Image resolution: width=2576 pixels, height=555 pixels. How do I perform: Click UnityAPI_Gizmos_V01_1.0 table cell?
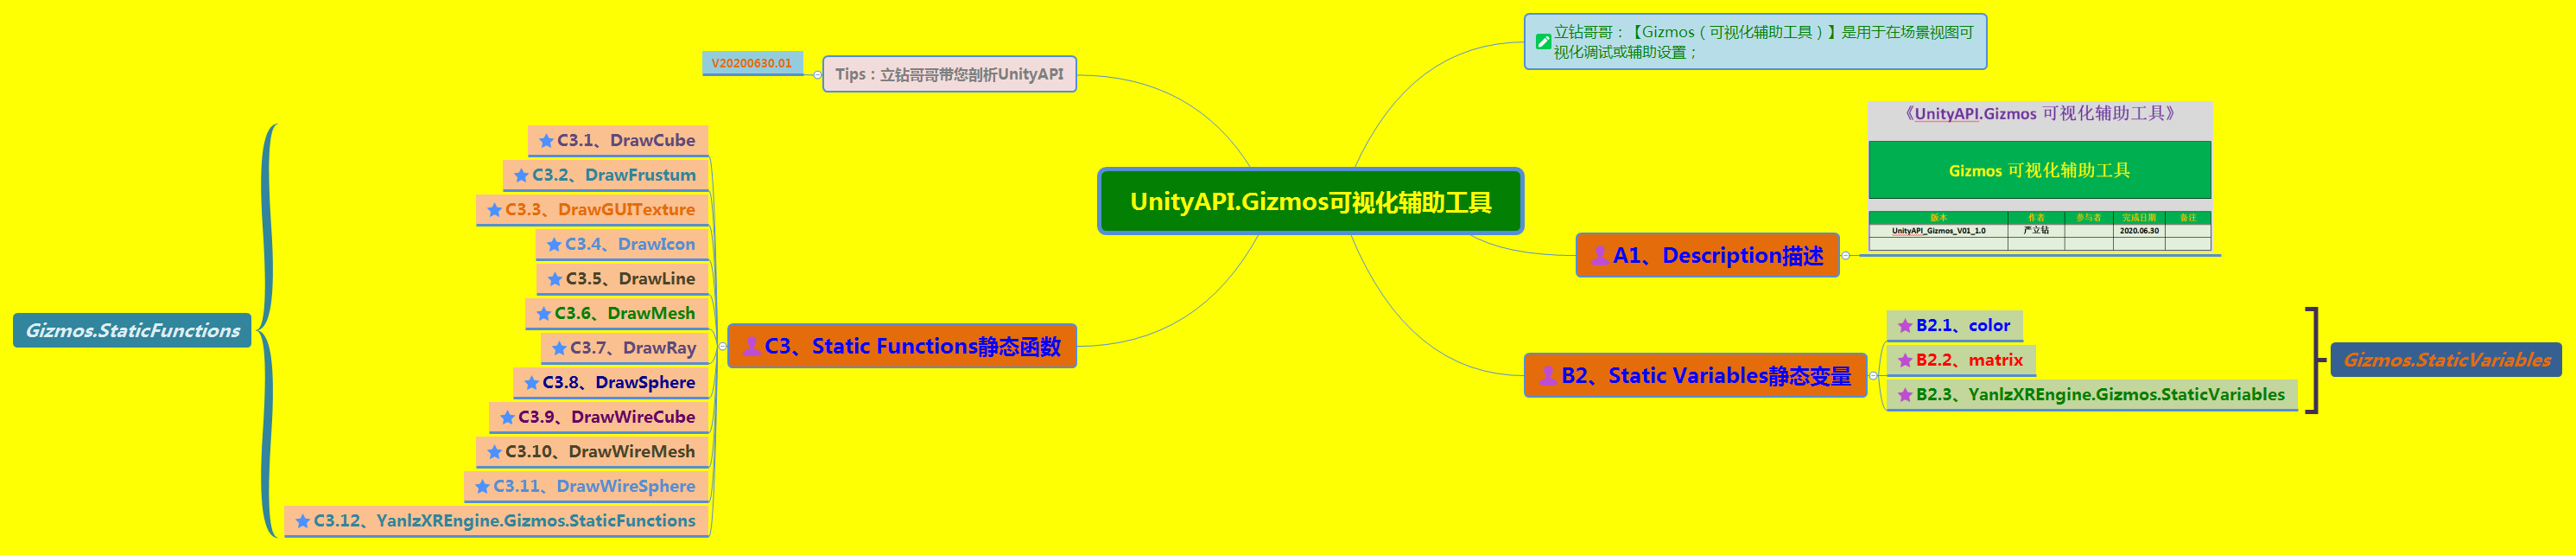pos(1938,231)
